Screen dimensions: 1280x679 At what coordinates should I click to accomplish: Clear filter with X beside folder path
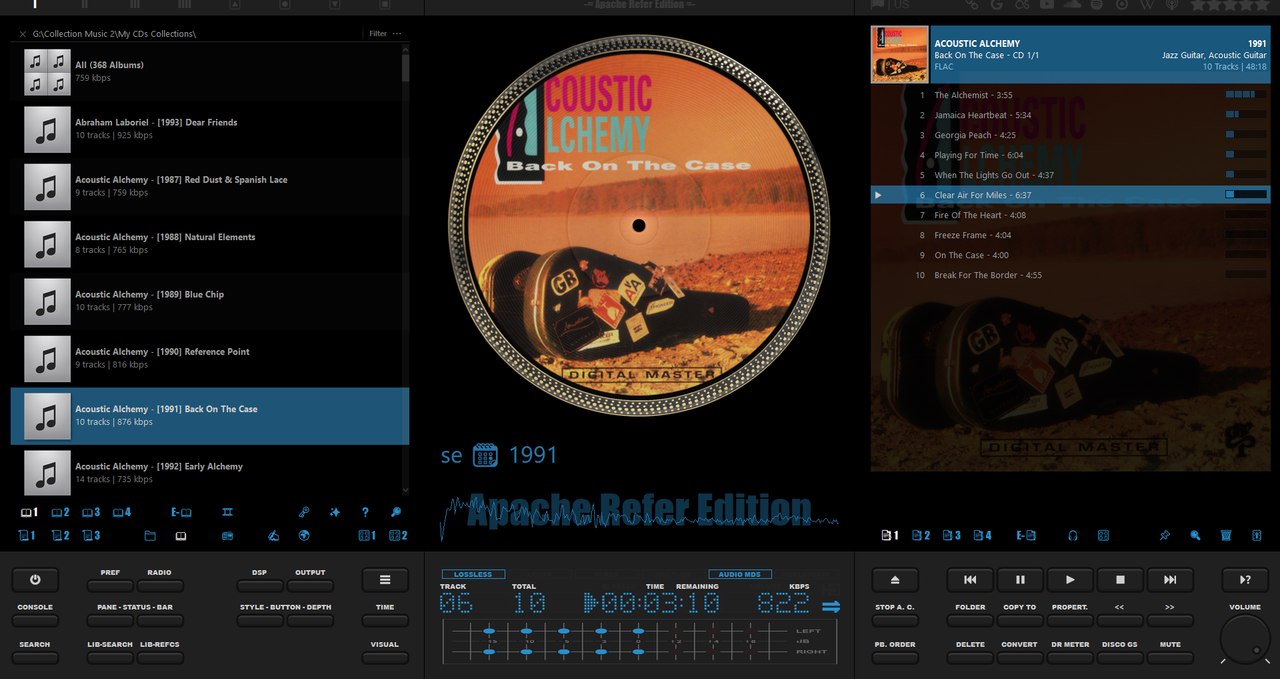tap(22, 34)
